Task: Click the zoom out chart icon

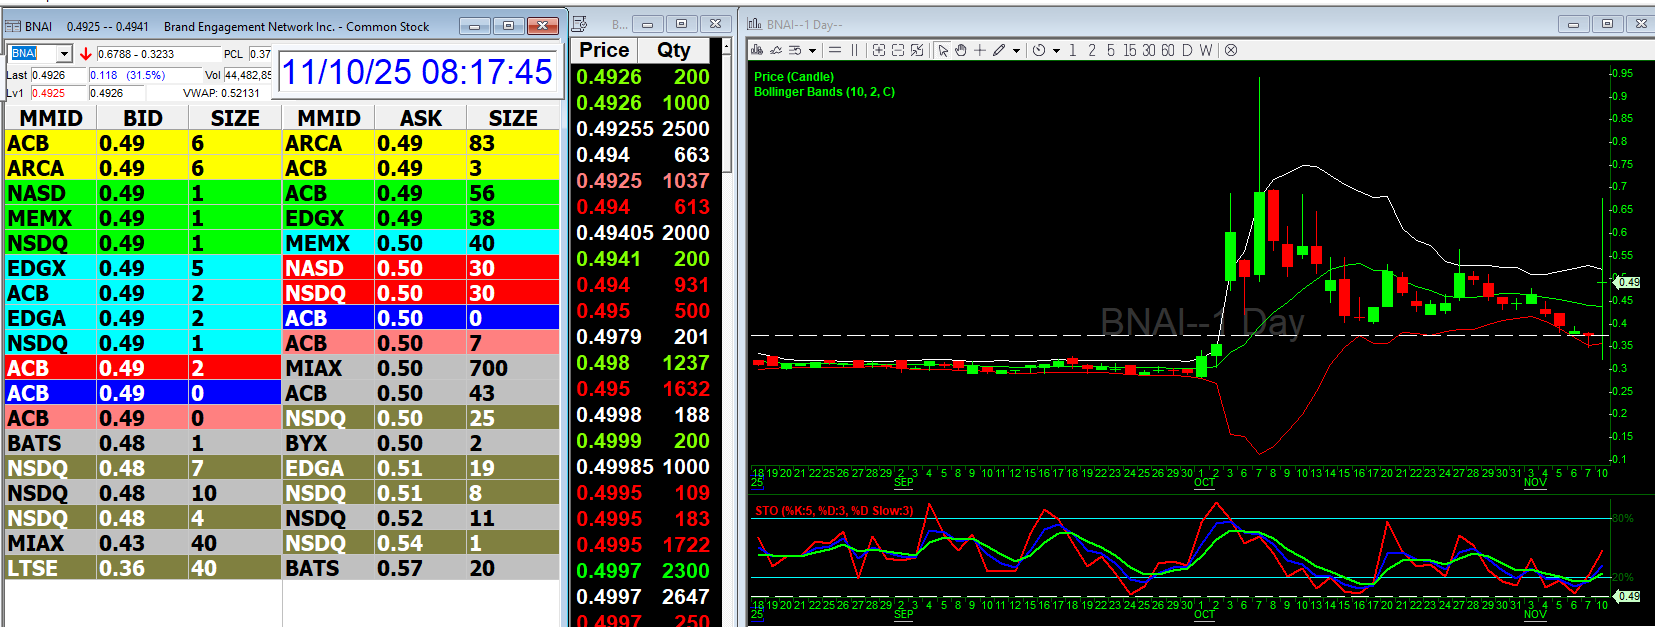Action: coord(898,50)
